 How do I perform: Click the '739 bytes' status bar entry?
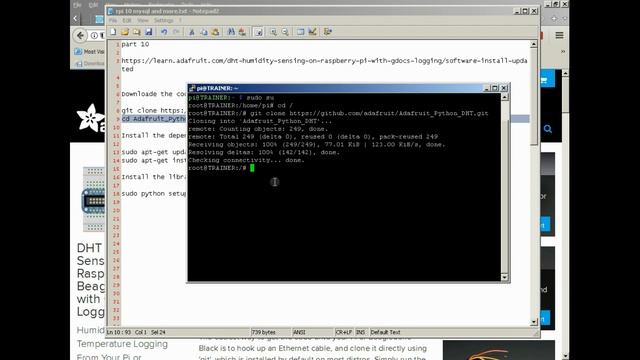(x=263, y=332)
